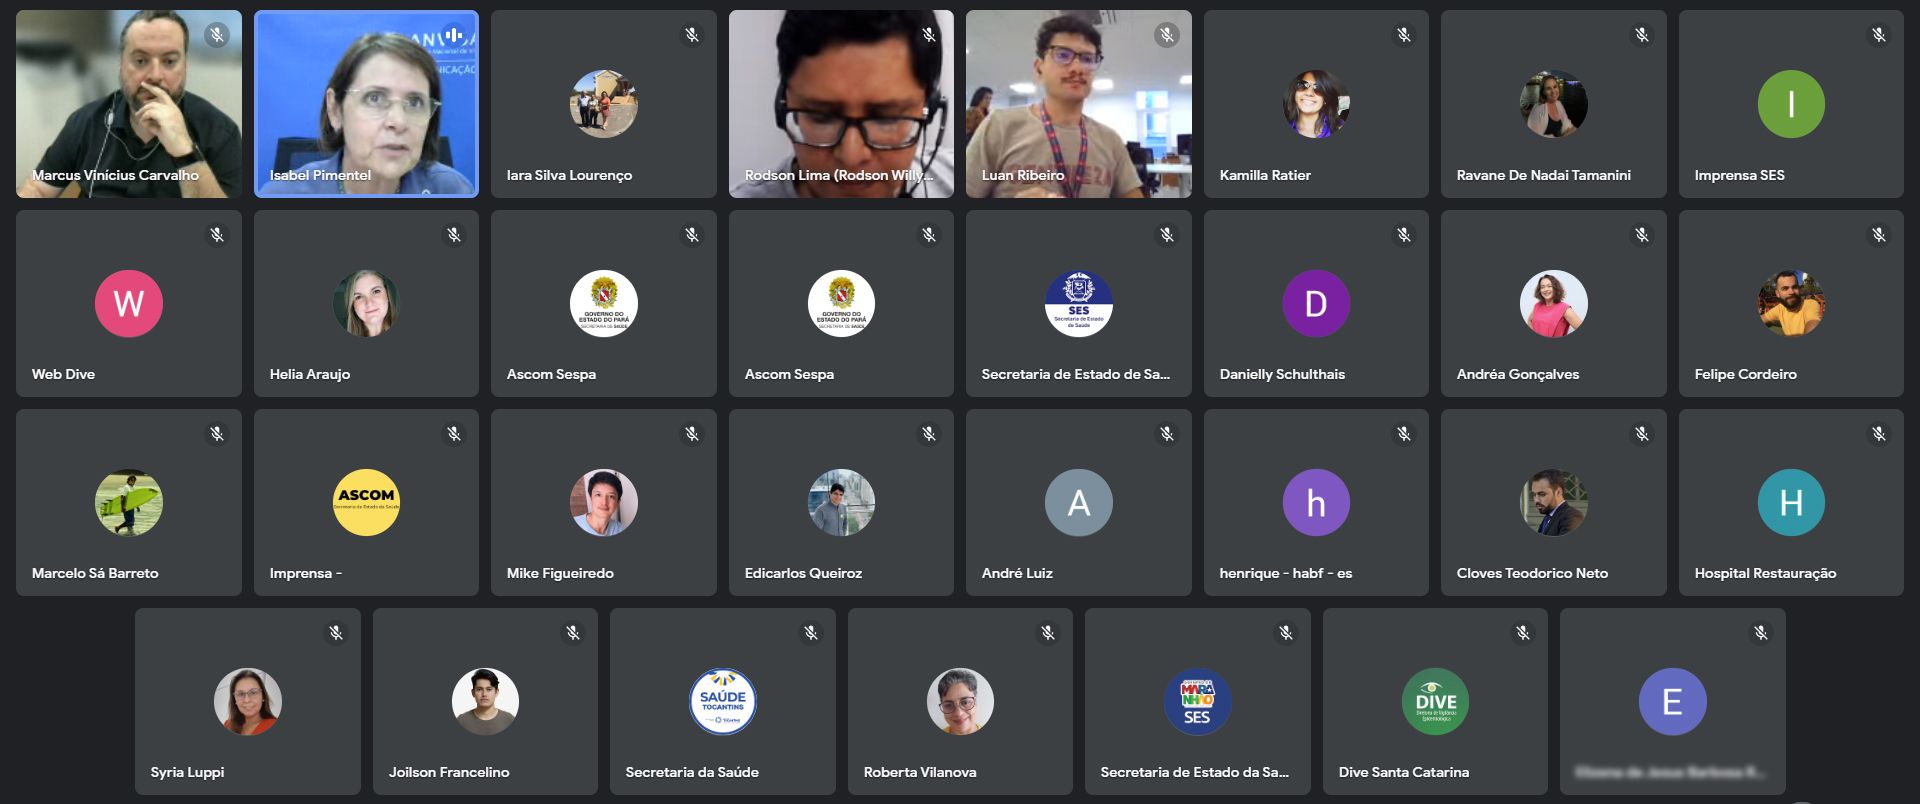Click the muted mic icon on Hospital Restauração's tile

(x=1878, y=434)
